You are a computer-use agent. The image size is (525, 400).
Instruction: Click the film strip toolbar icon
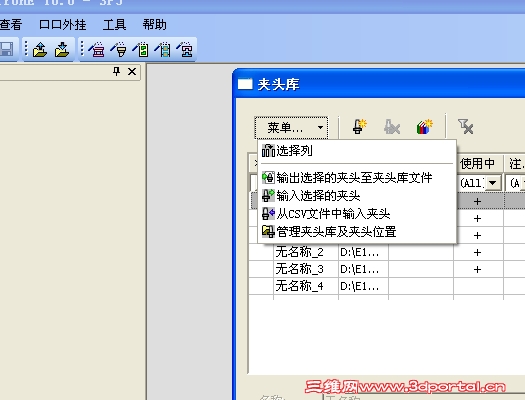click(163, 50)
